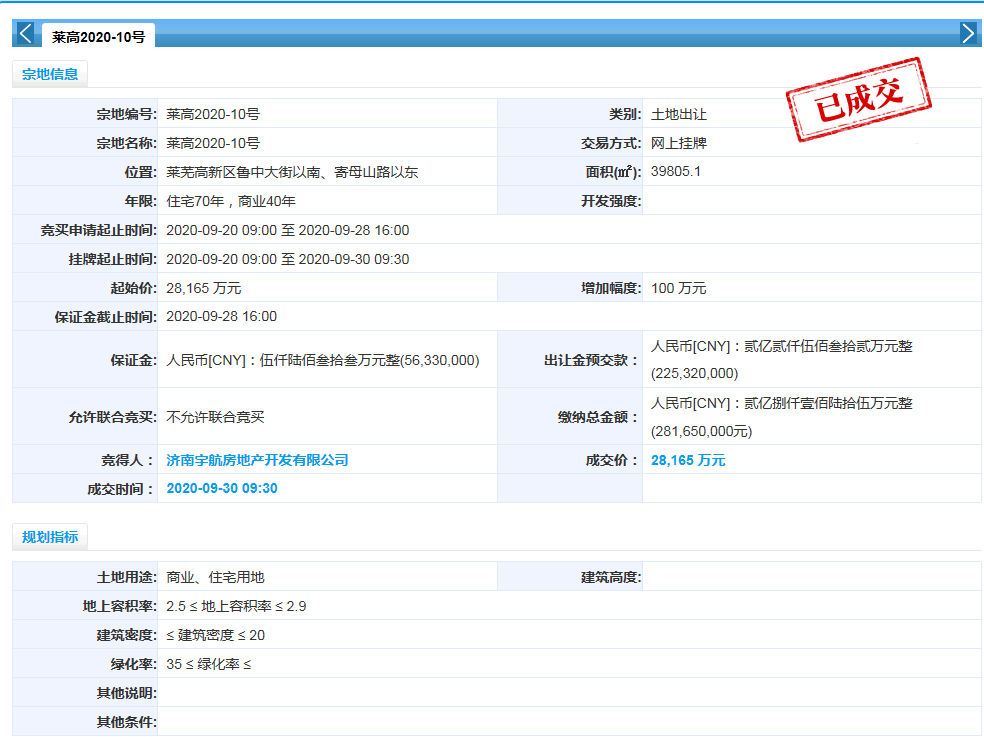Click the 起始价 value 28,165 万元
The height and width of the screenshot is (737, 984).
click(x=204, y=288)
